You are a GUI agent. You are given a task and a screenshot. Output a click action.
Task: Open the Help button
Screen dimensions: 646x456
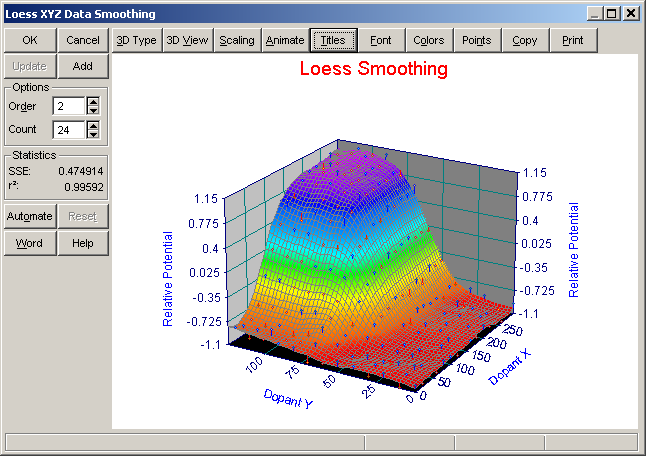coord(83,243)
